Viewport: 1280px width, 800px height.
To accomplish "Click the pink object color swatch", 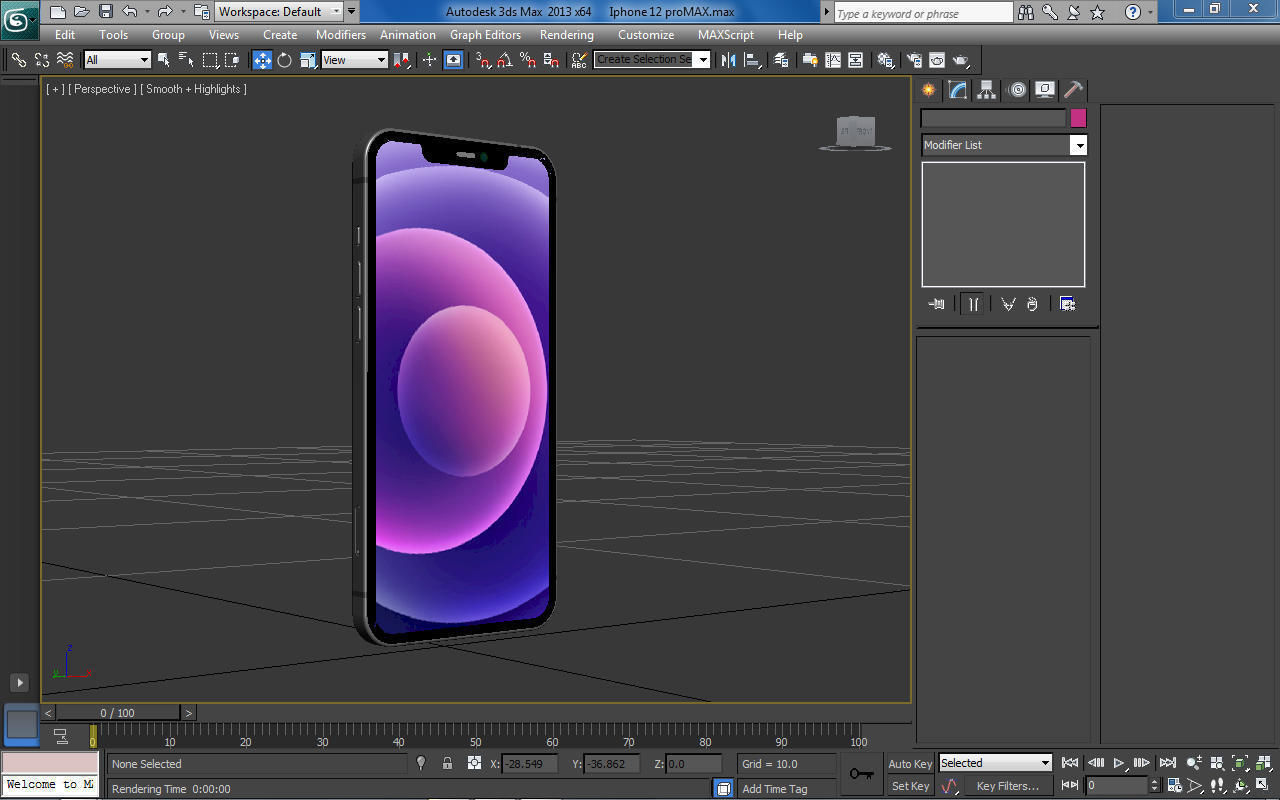I will pyautogui.click(x=1078, y=118).
